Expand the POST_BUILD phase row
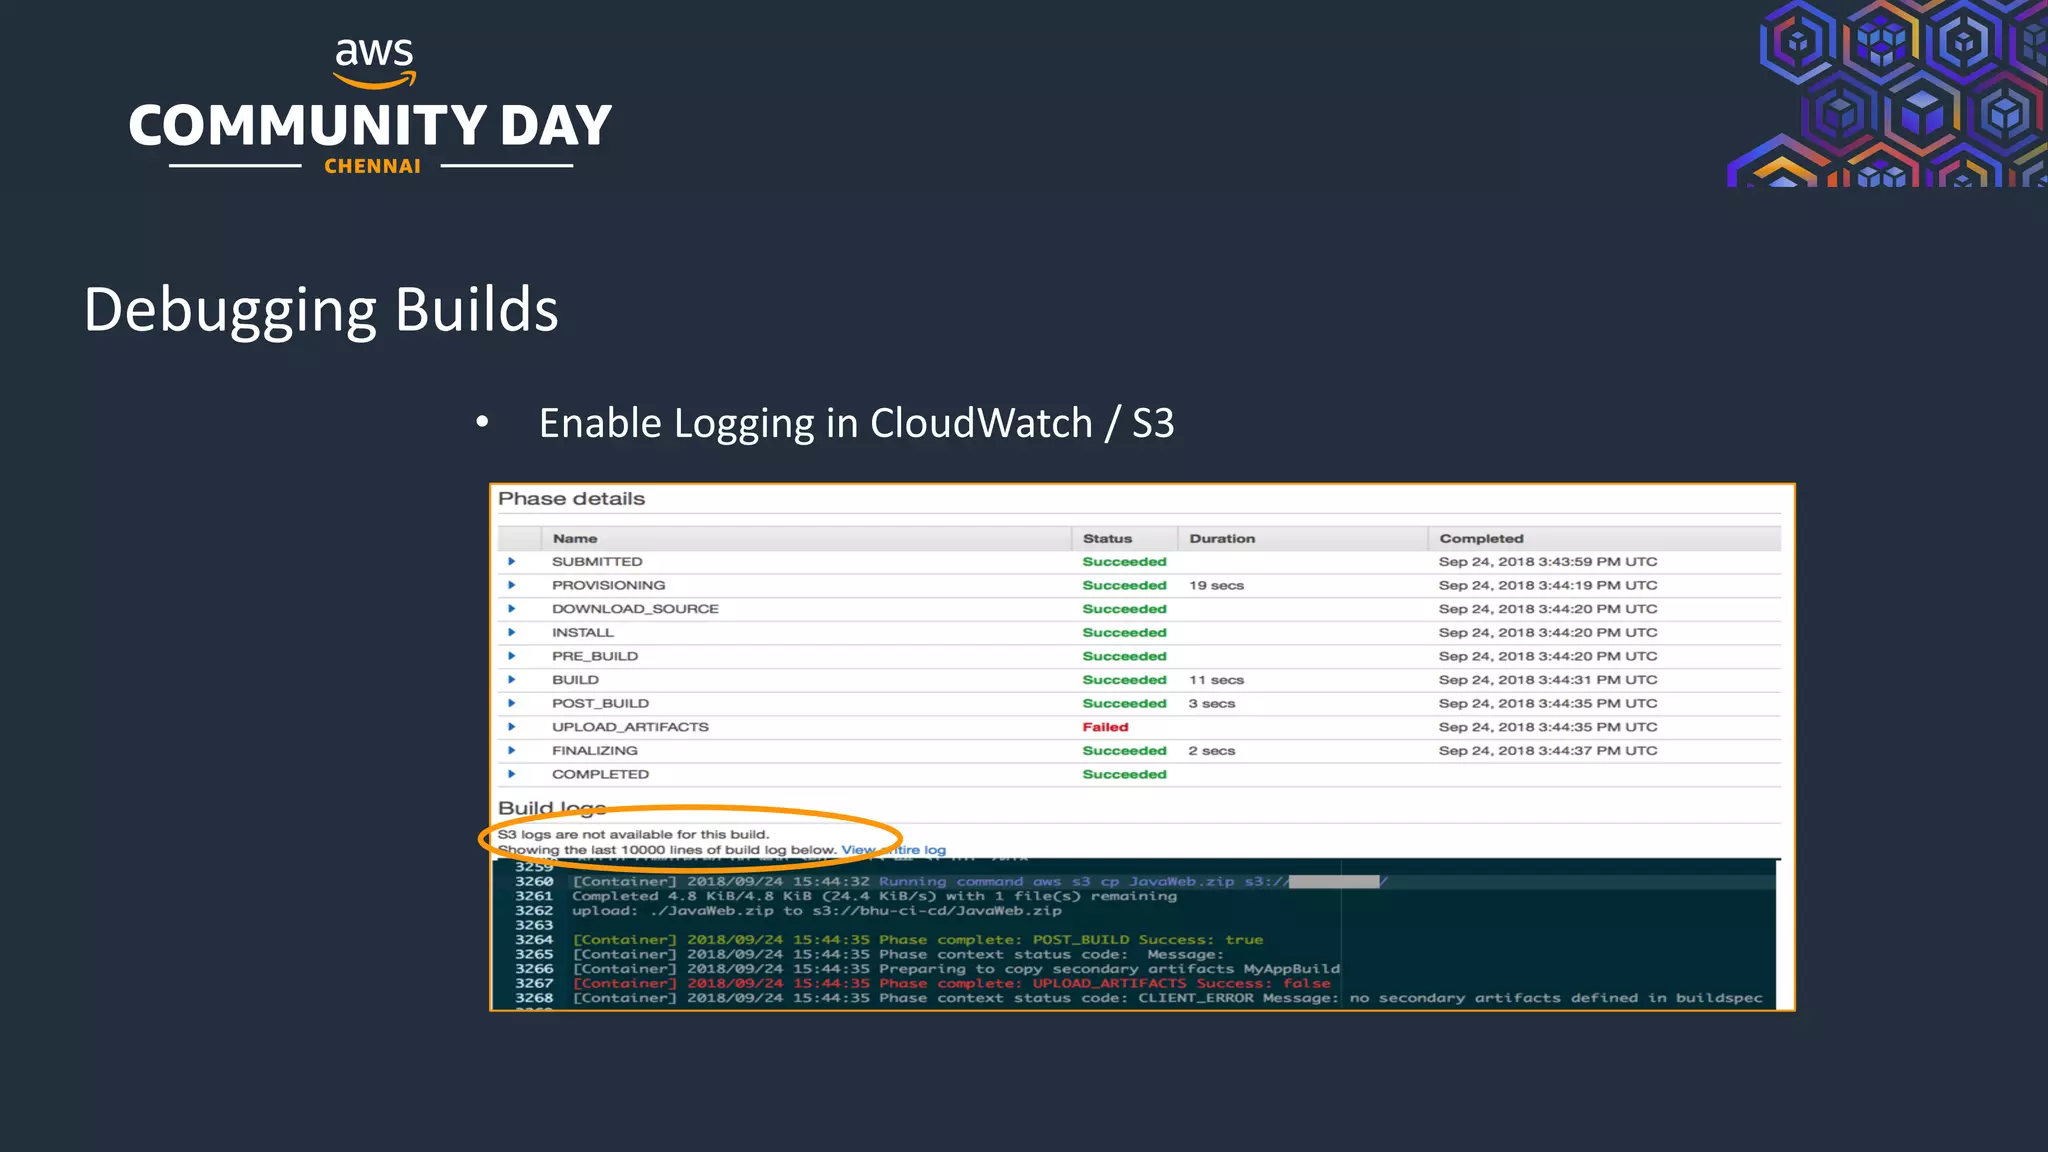The image size is (2048, 1152). tap(511, 703)
